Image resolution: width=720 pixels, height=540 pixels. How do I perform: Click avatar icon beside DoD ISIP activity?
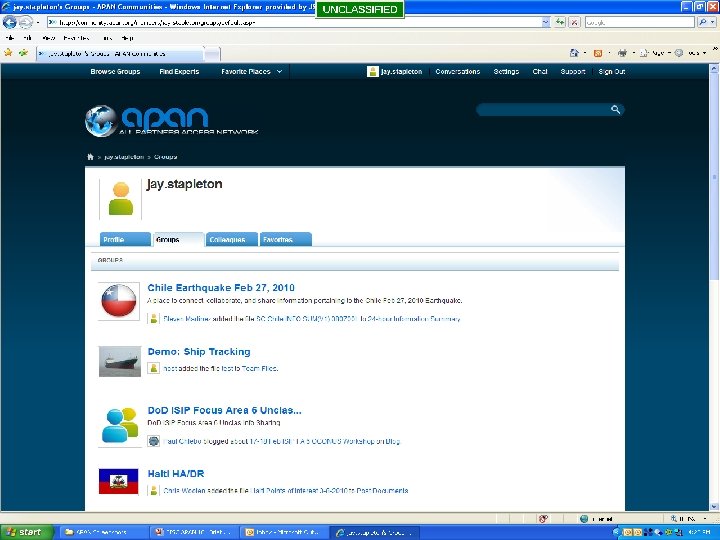pos(153,441)
